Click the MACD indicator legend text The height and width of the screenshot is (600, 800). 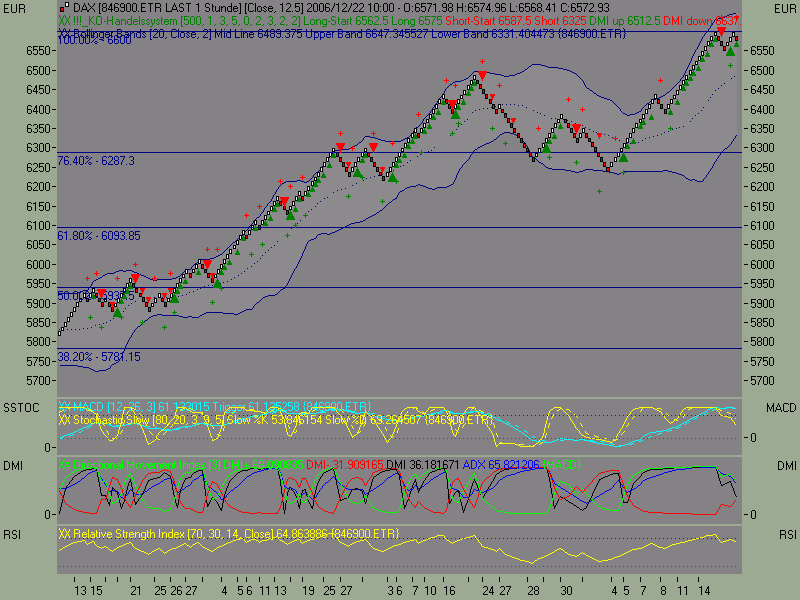215,407
